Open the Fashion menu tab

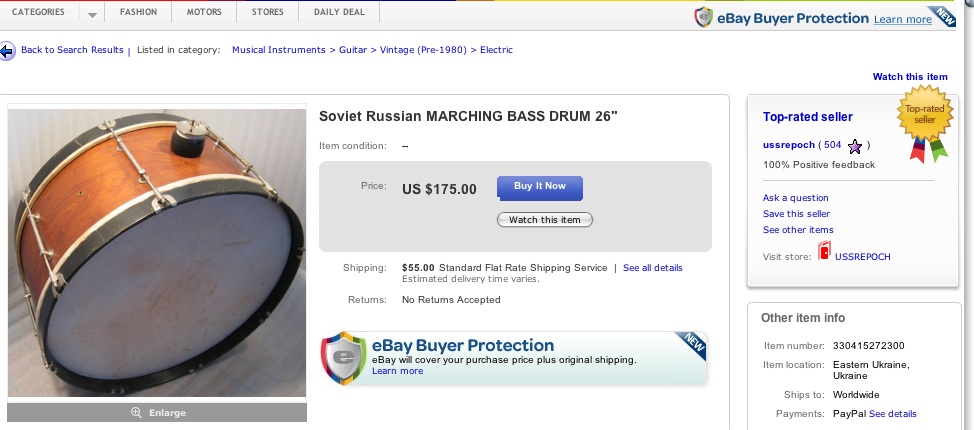(x=138, y=13)
